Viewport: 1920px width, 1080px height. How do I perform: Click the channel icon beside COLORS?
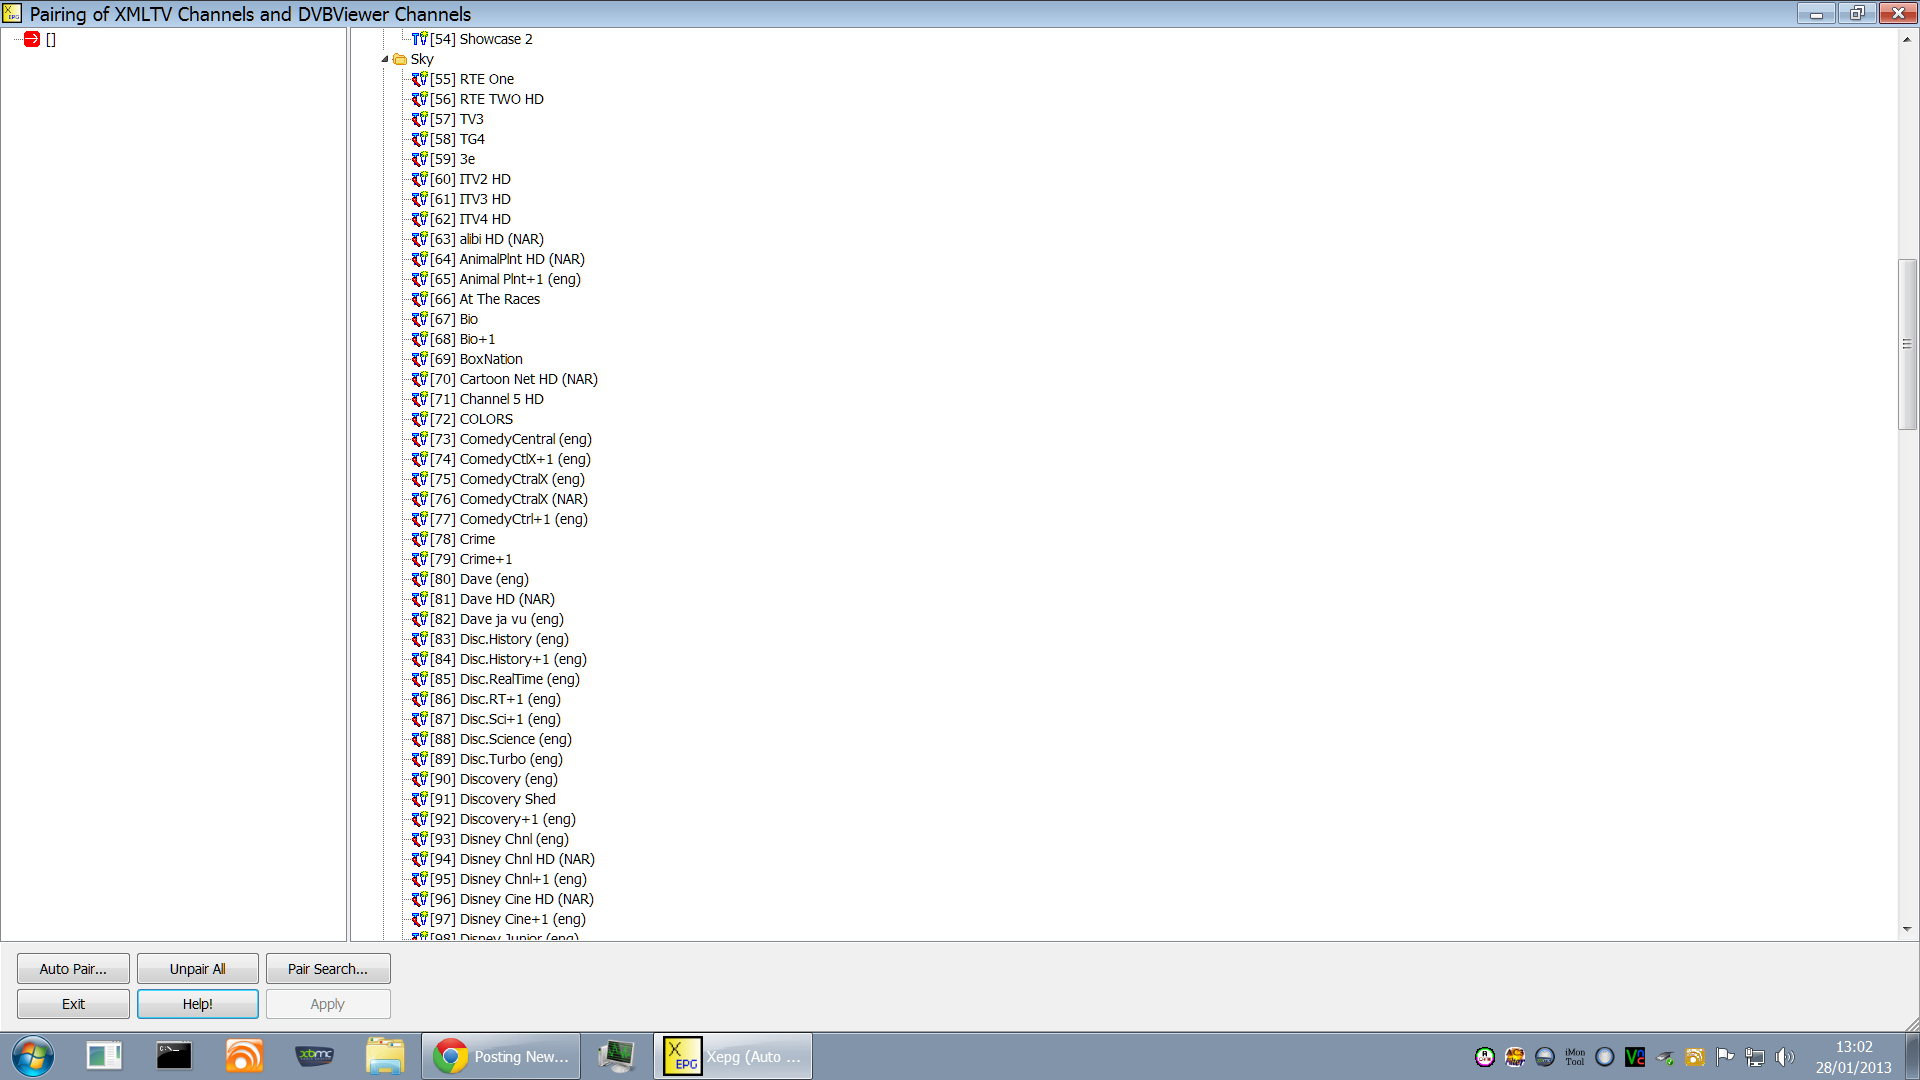click(x=419, y=419)
